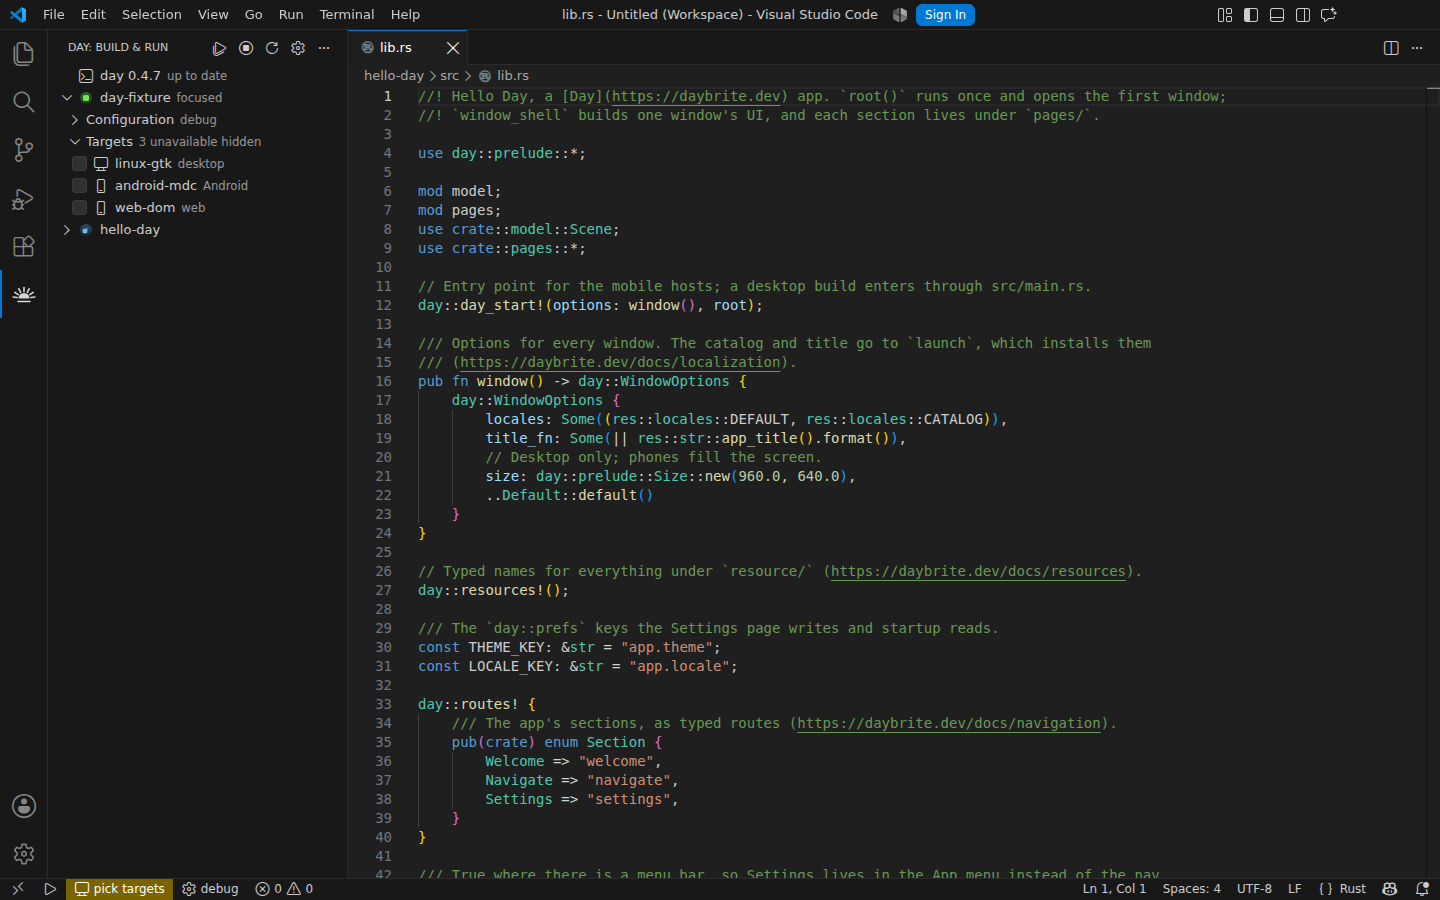Expand the hello-day project node
This screenshot has width=1440, height=900.
pos(67,230)
